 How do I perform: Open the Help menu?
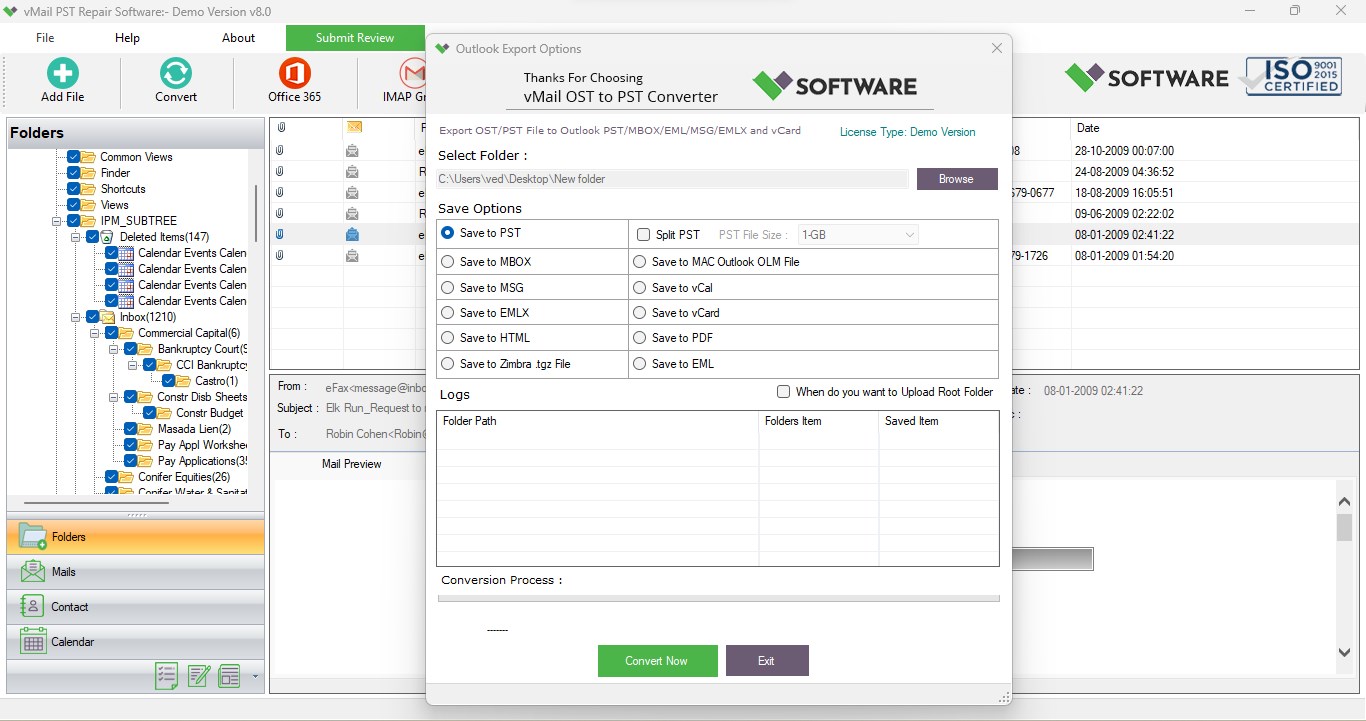(127, 38)
